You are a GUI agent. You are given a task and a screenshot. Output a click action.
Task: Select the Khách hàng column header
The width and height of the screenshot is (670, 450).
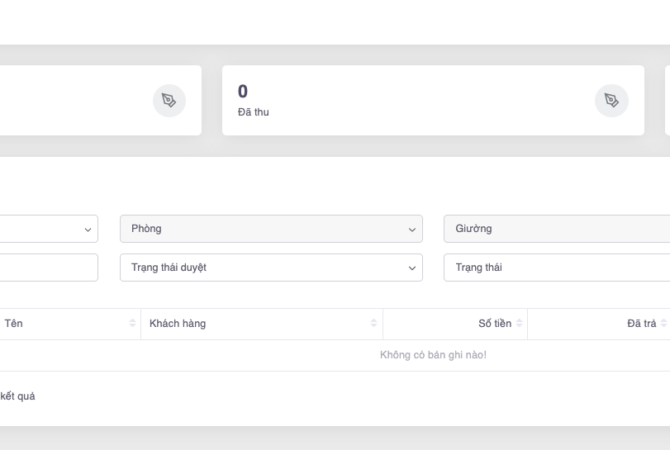[178, 323]
